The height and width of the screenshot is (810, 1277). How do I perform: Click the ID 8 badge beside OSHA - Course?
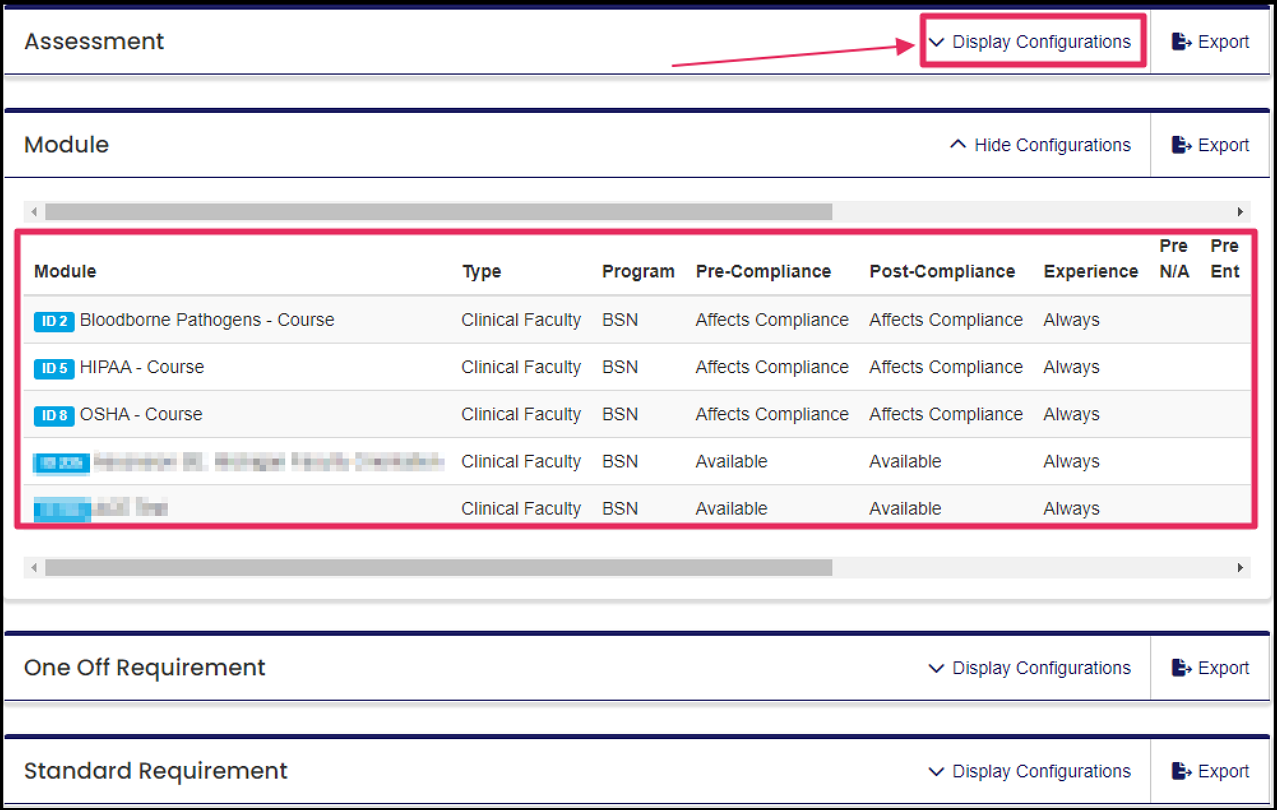pos(53,414)
